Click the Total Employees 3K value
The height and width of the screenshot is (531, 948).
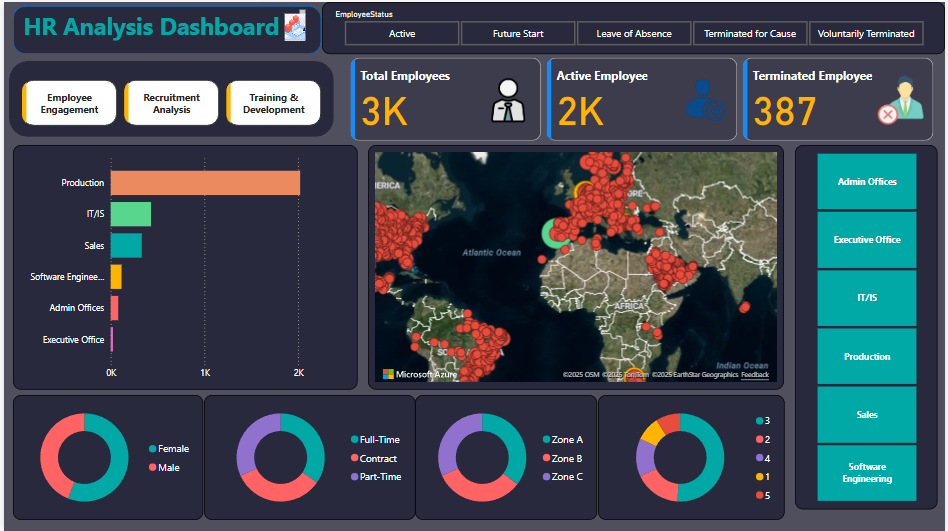(385, 112)
